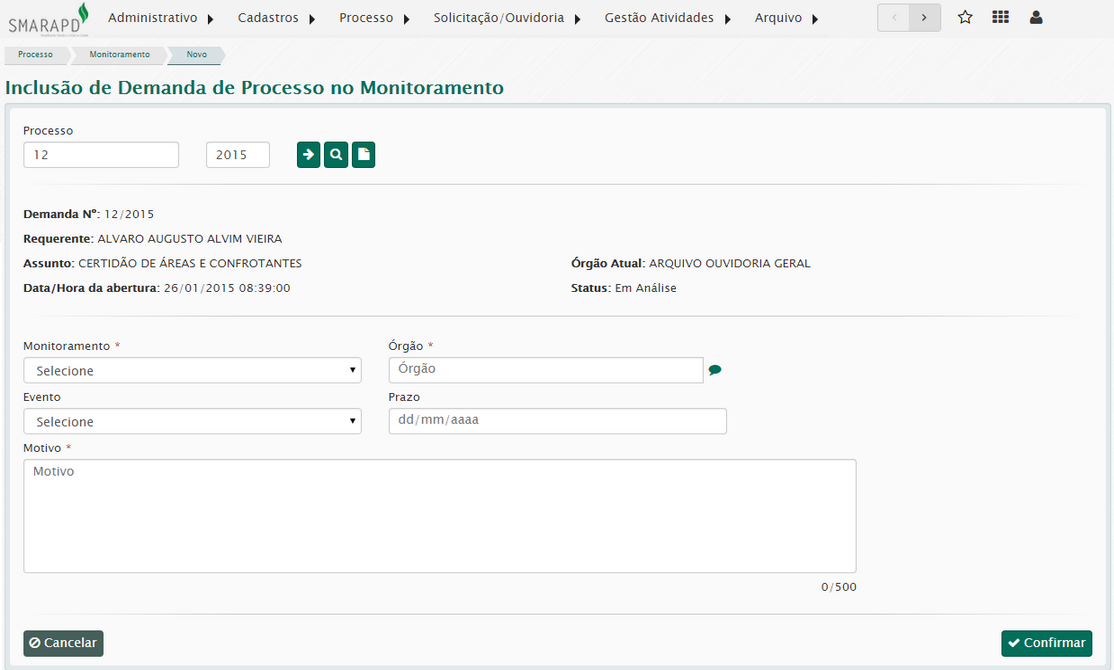Click the speech bubble icon beside Órgão field

tap(715, 370)
